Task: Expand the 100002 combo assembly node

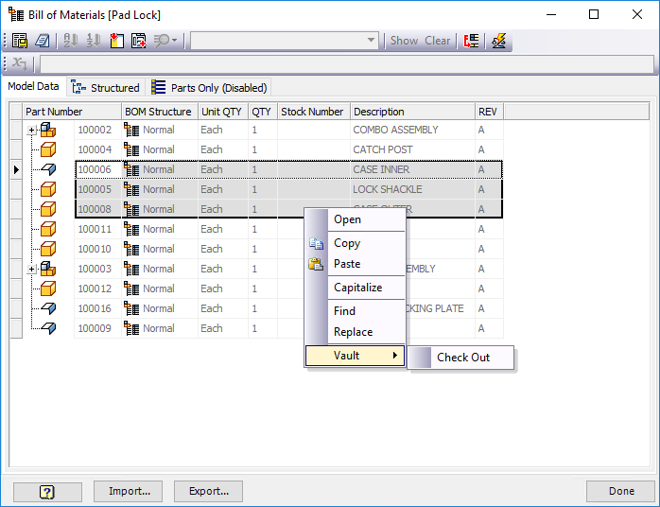Action: 32,130
